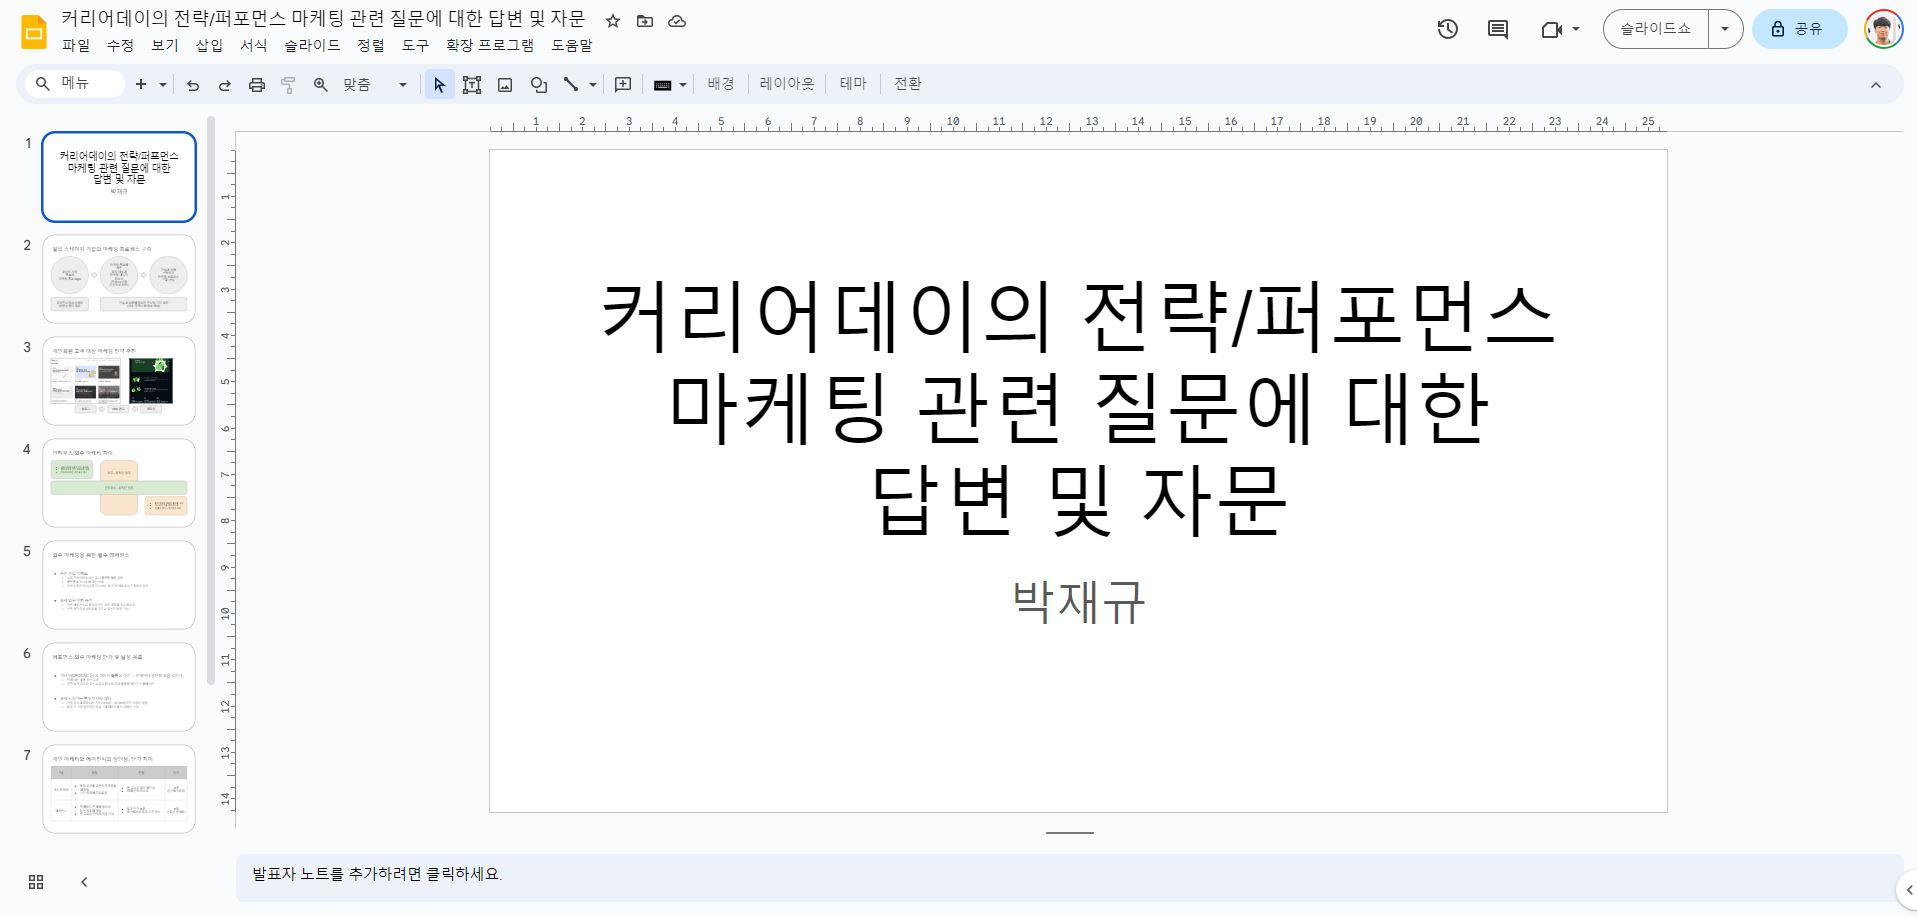Open the zoom level 맞춤 dropdown

375,85
